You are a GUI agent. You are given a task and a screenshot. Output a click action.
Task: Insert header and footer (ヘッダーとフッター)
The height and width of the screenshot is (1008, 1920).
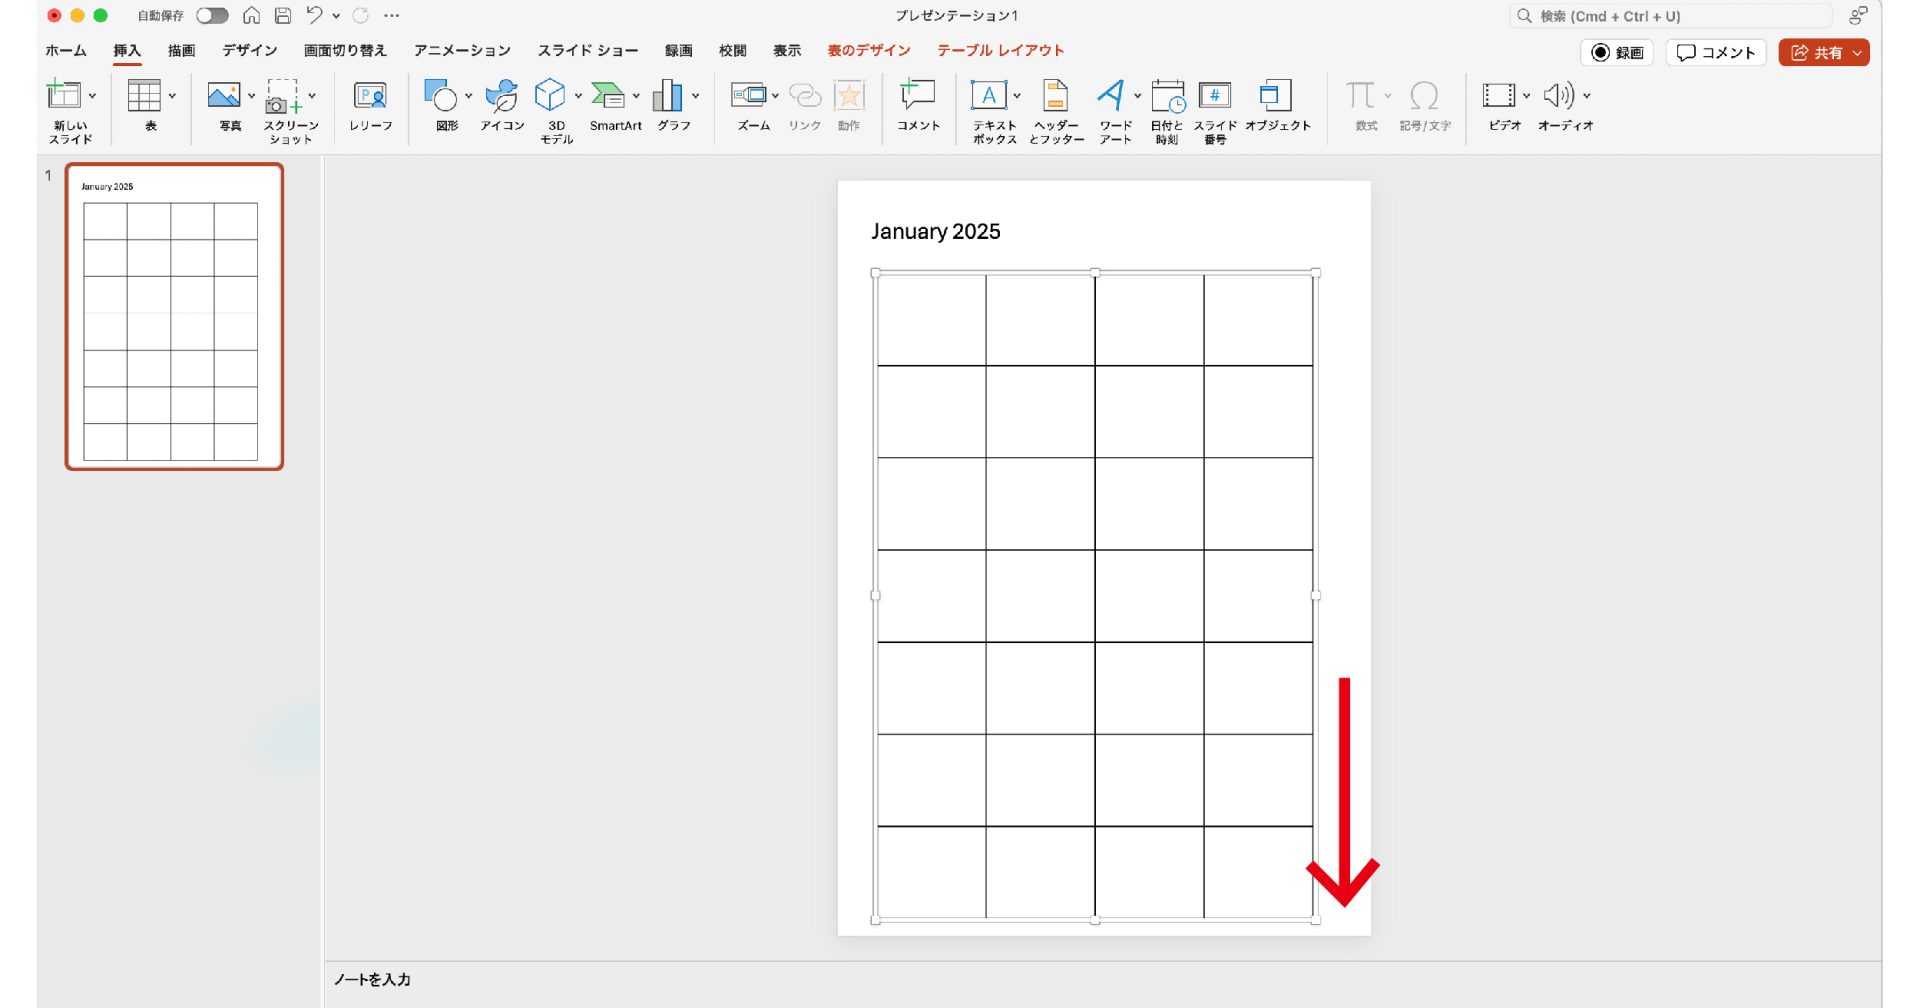pyautogui.click(x=1055, y=97)
